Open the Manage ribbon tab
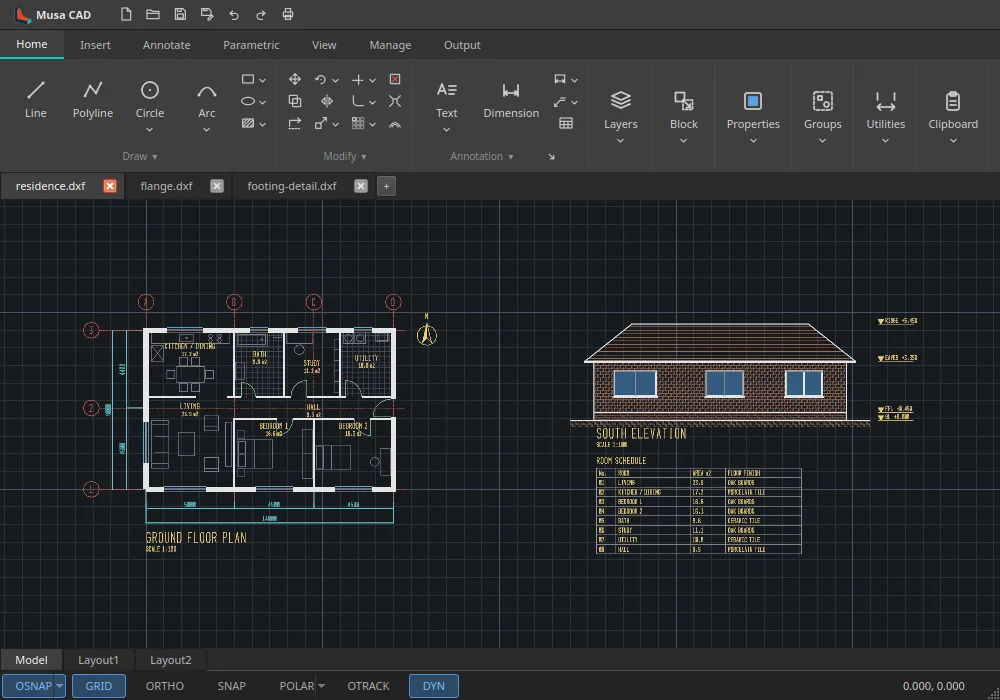The height and width of the screenshot is (700, 1000). pos(390,45)
